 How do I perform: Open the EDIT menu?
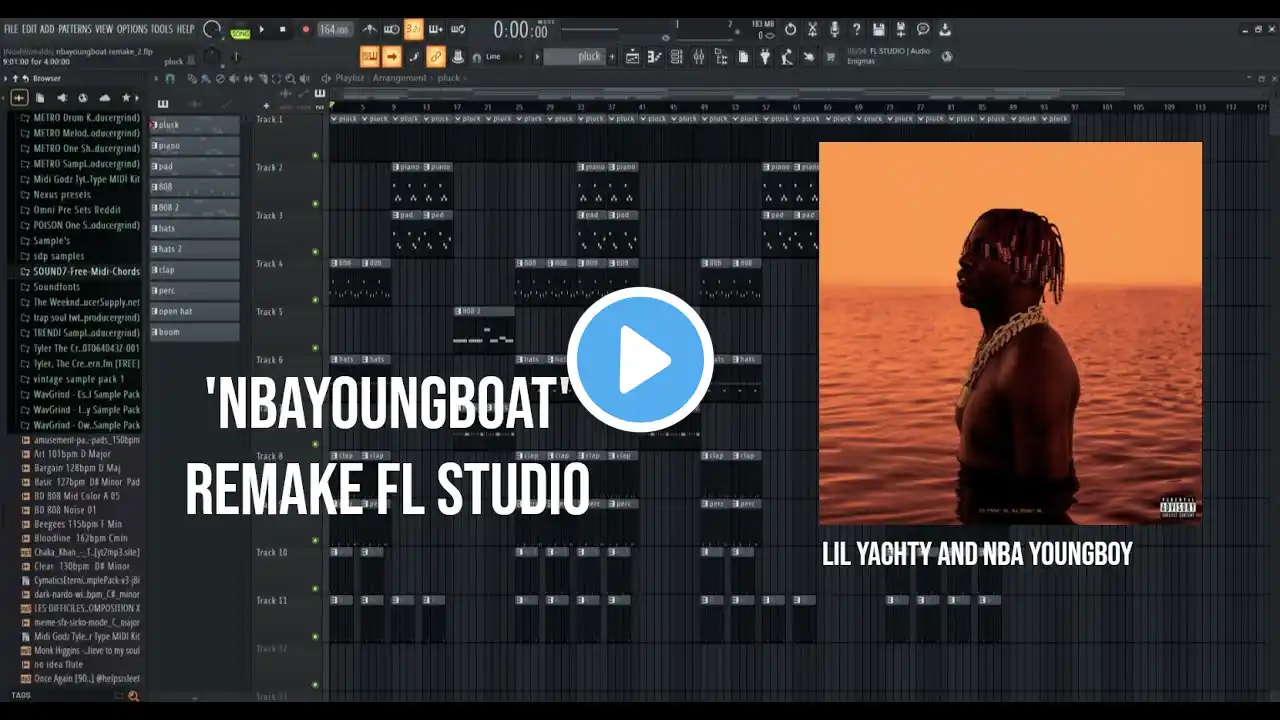click(29, 29)
